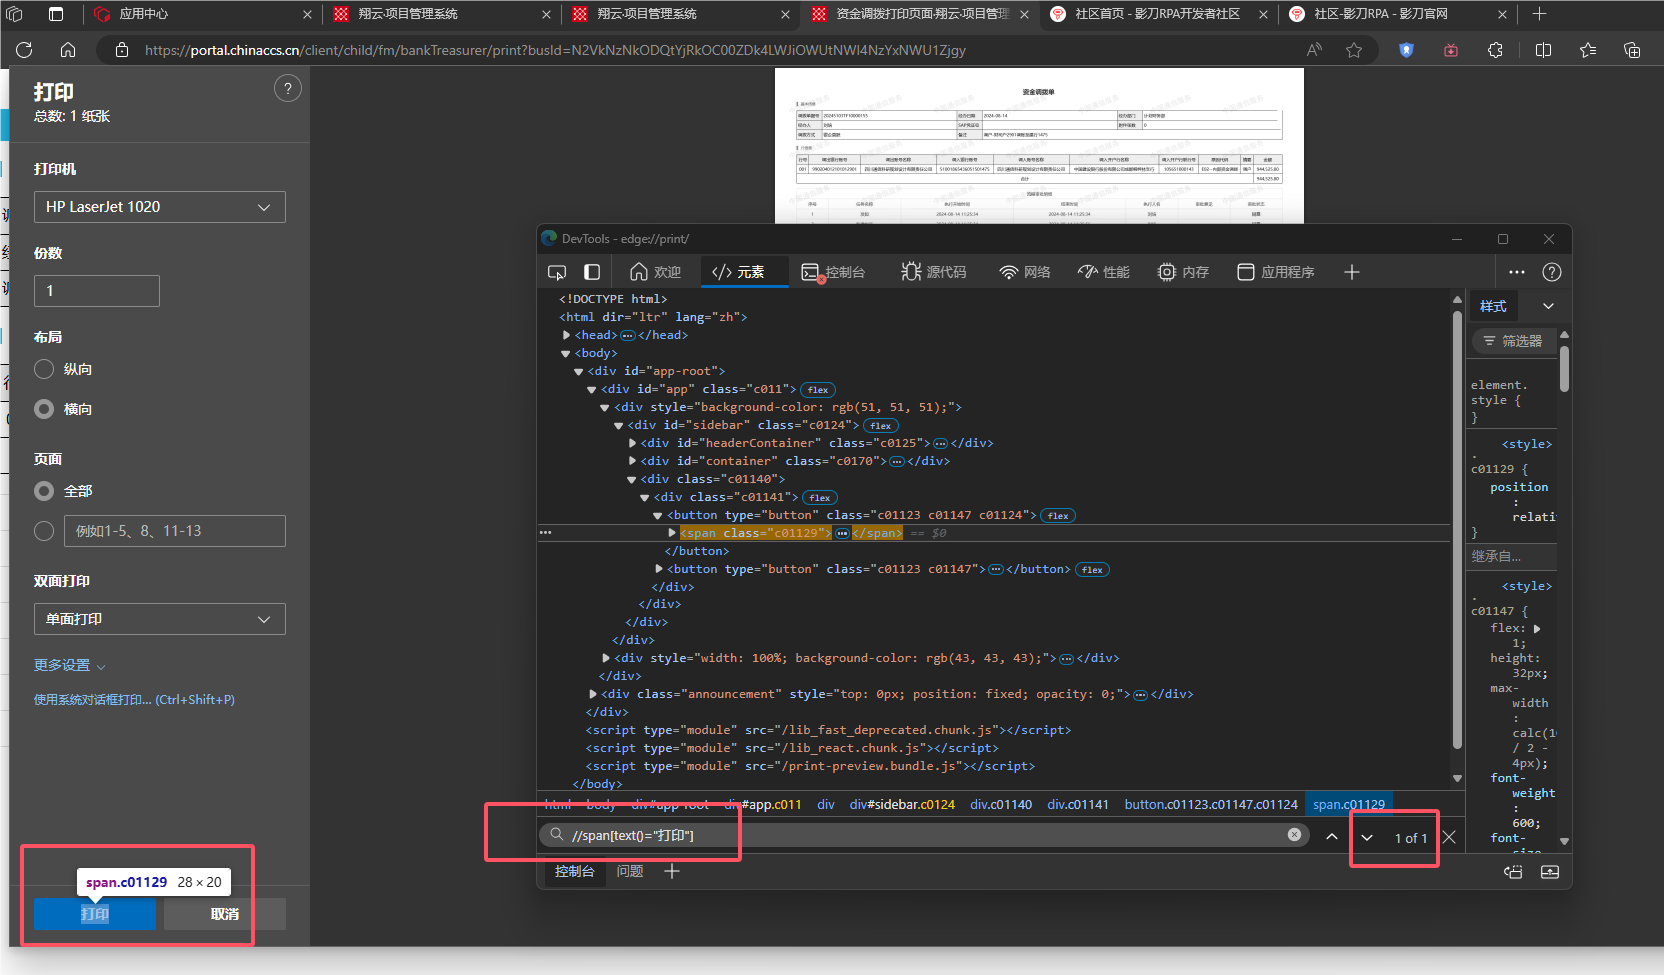Open the HP LaserJet 1020 printer dropdown

(159, 207)
